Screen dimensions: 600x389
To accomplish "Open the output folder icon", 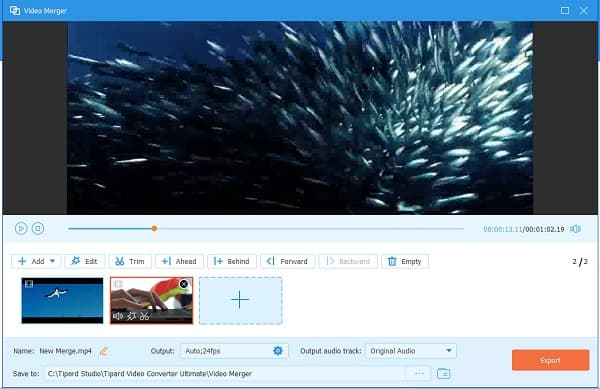I will click(x=443, y=373).
